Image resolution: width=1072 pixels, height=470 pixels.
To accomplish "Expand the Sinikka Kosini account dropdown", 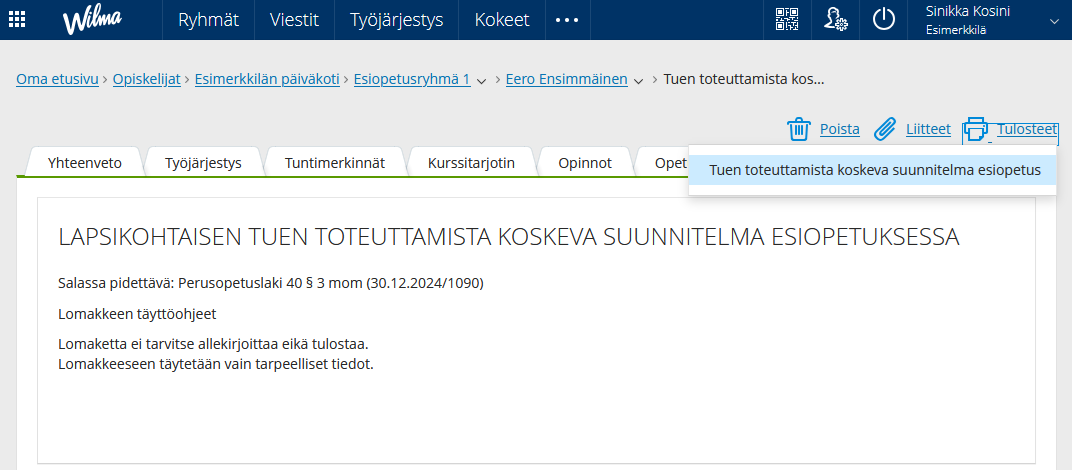I will tap(1053, 20).
